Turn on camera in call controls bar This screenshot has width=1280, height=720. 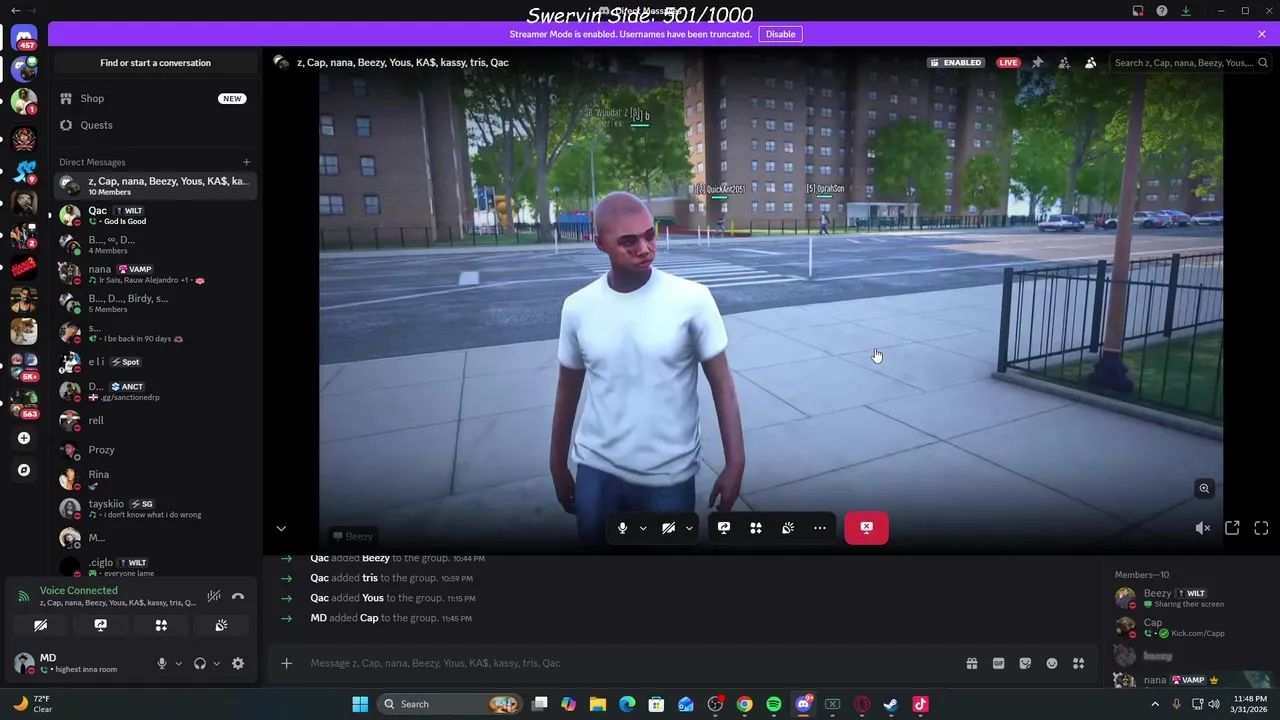(668, 528)
